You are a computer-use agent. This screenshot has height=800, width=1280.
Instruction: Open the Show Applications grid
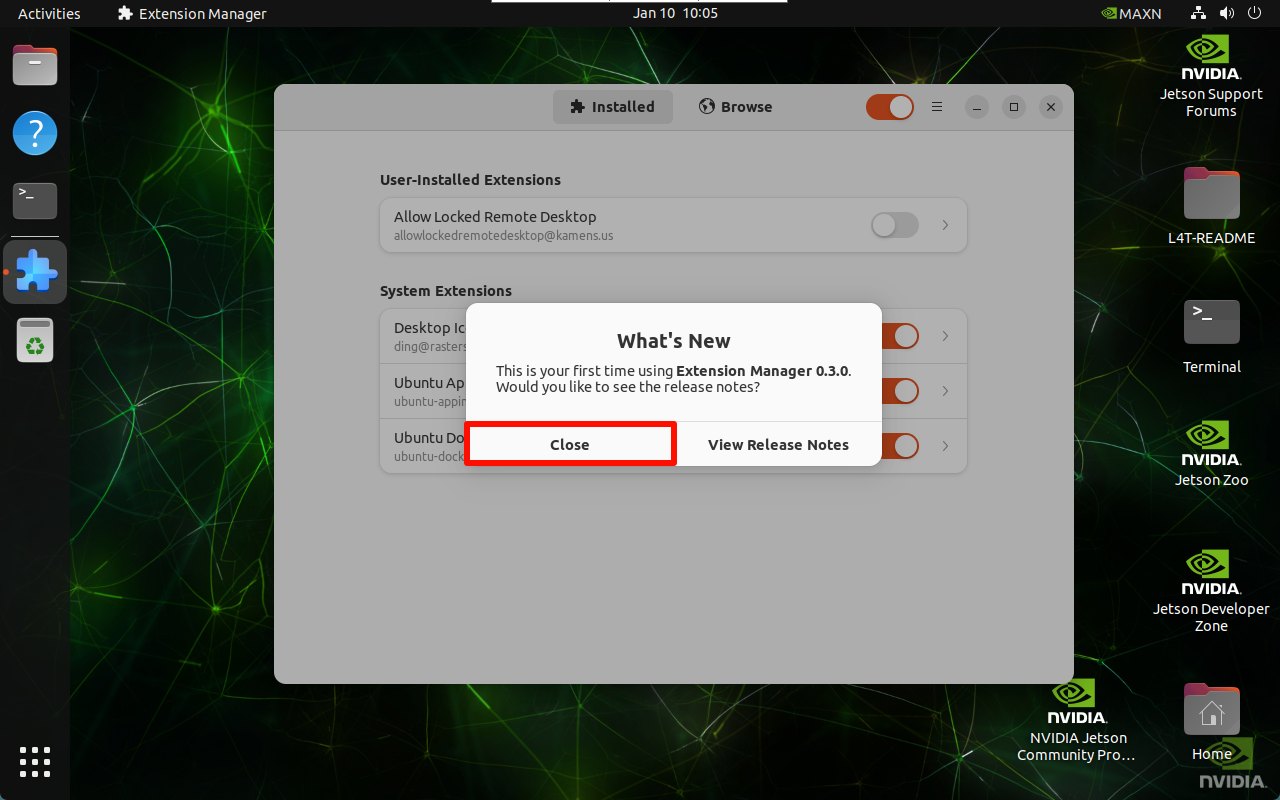click(x=35, y=762)
